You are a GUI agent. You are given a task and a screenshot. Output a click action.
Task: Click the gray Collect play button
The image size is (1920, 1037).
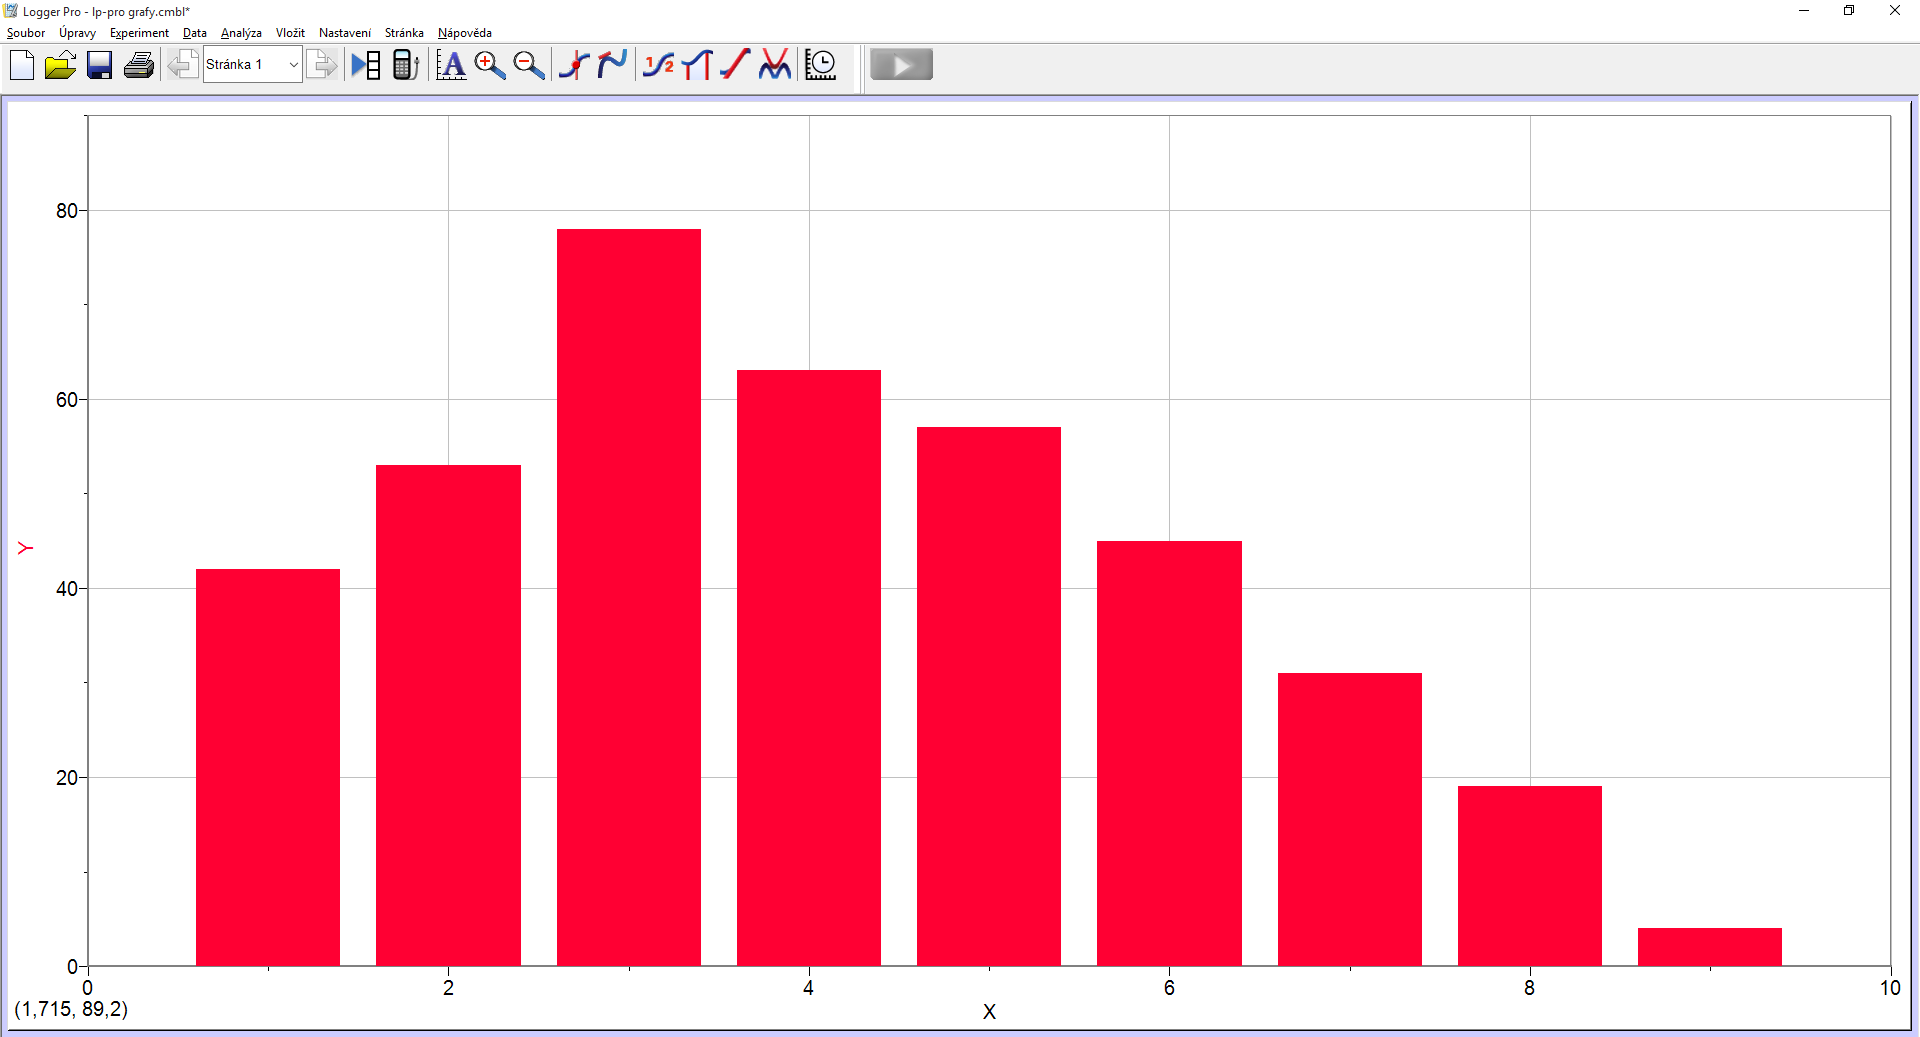click(x=901, y=65)
